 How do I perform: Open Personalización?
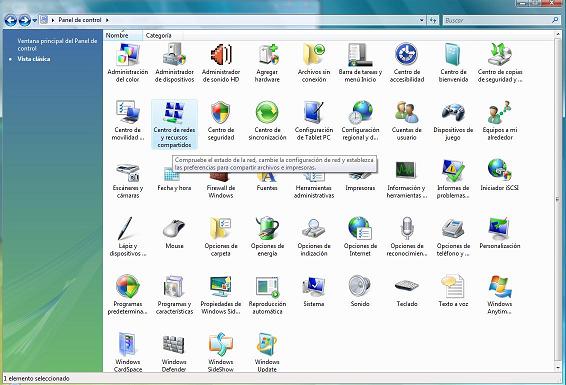(x=500, y=233)
